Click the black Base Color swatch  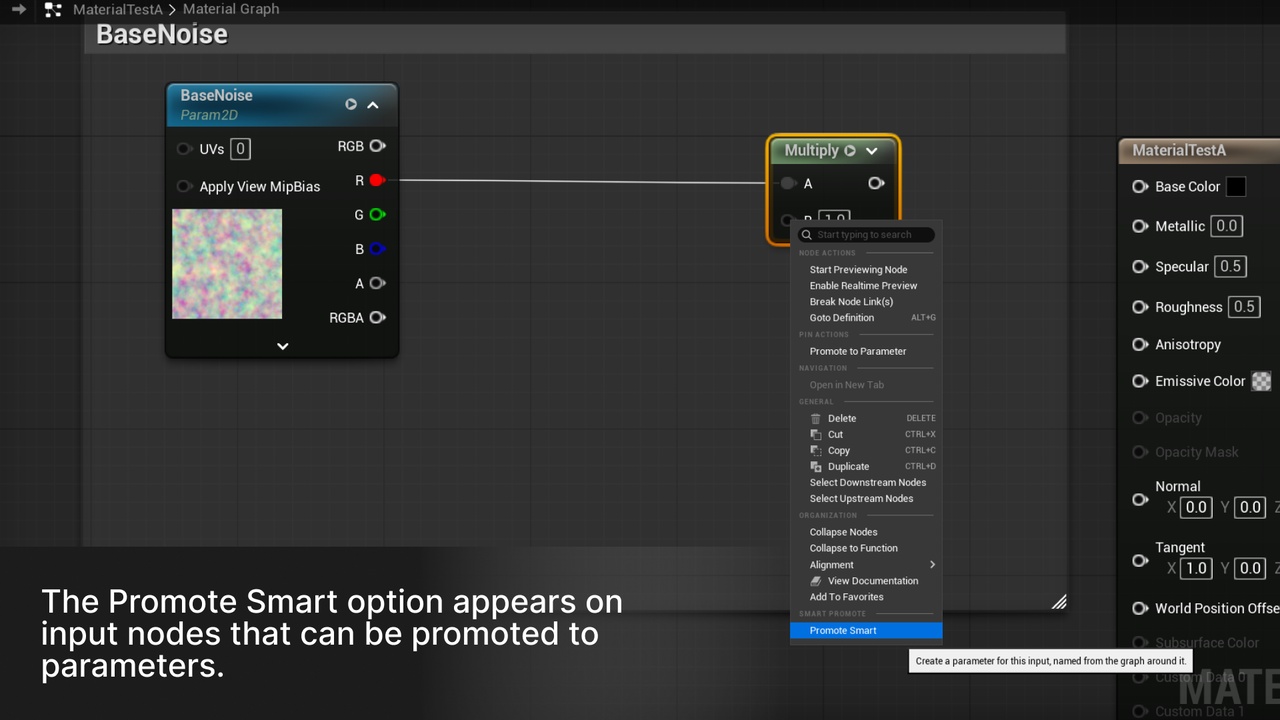tap(1236, 187)
